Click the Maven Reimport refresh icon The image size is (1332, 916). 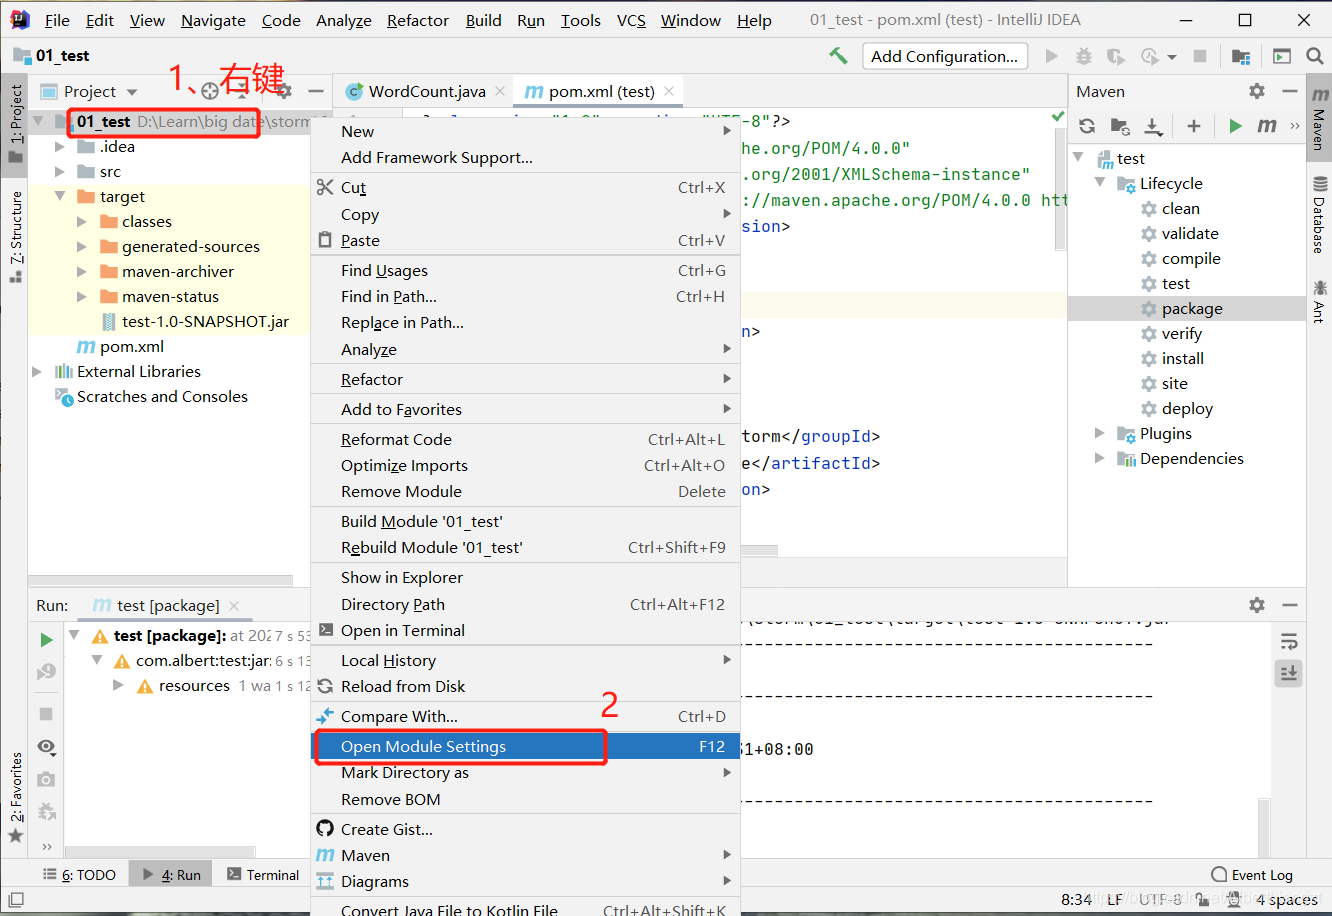point(1087,126)
